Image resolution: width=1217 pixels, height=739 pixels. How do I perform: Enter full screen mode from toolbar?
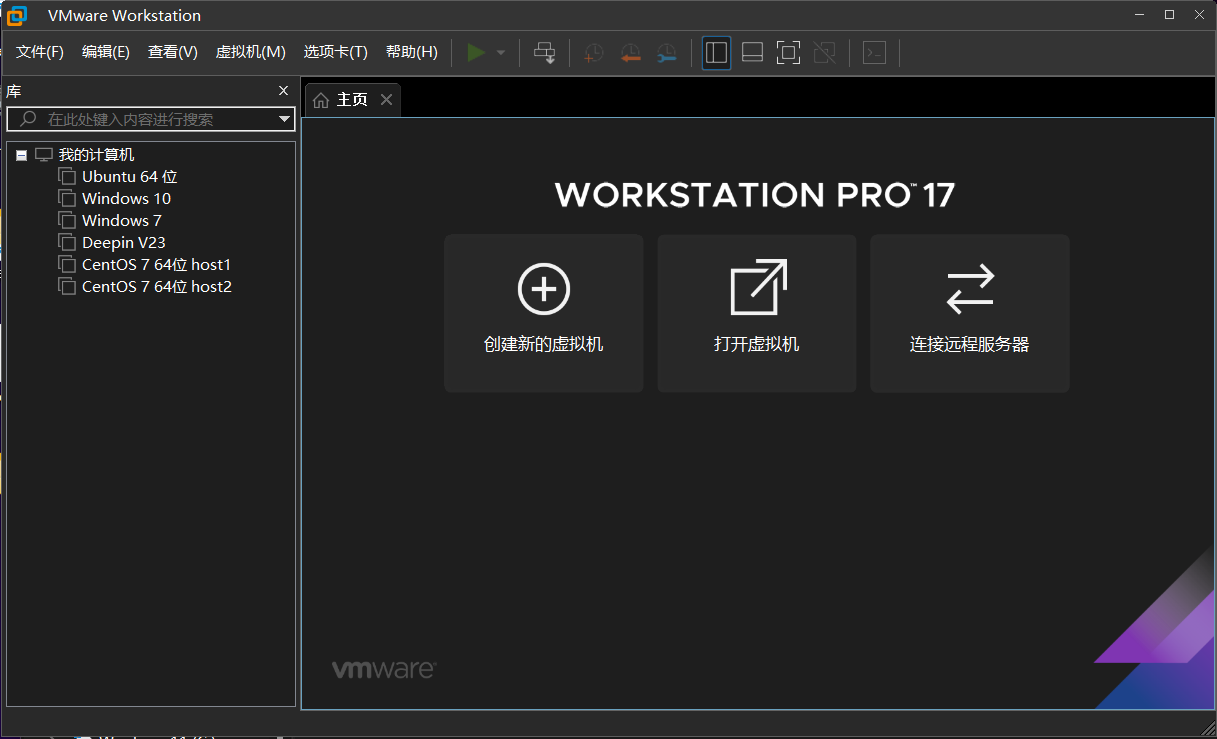pyautogui.click(x=788, y=53)
